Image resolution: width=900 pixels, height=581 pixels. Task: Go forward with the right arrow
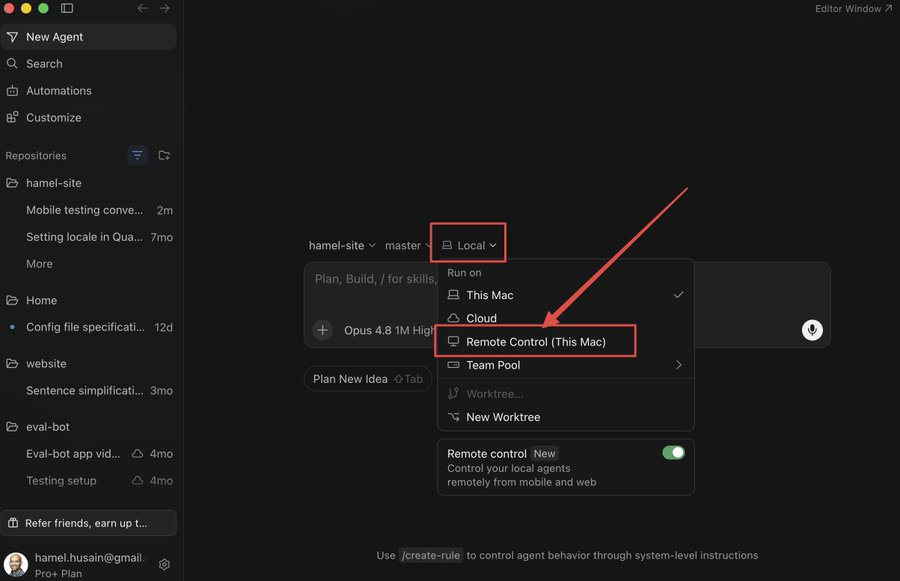tap(165, 8)
